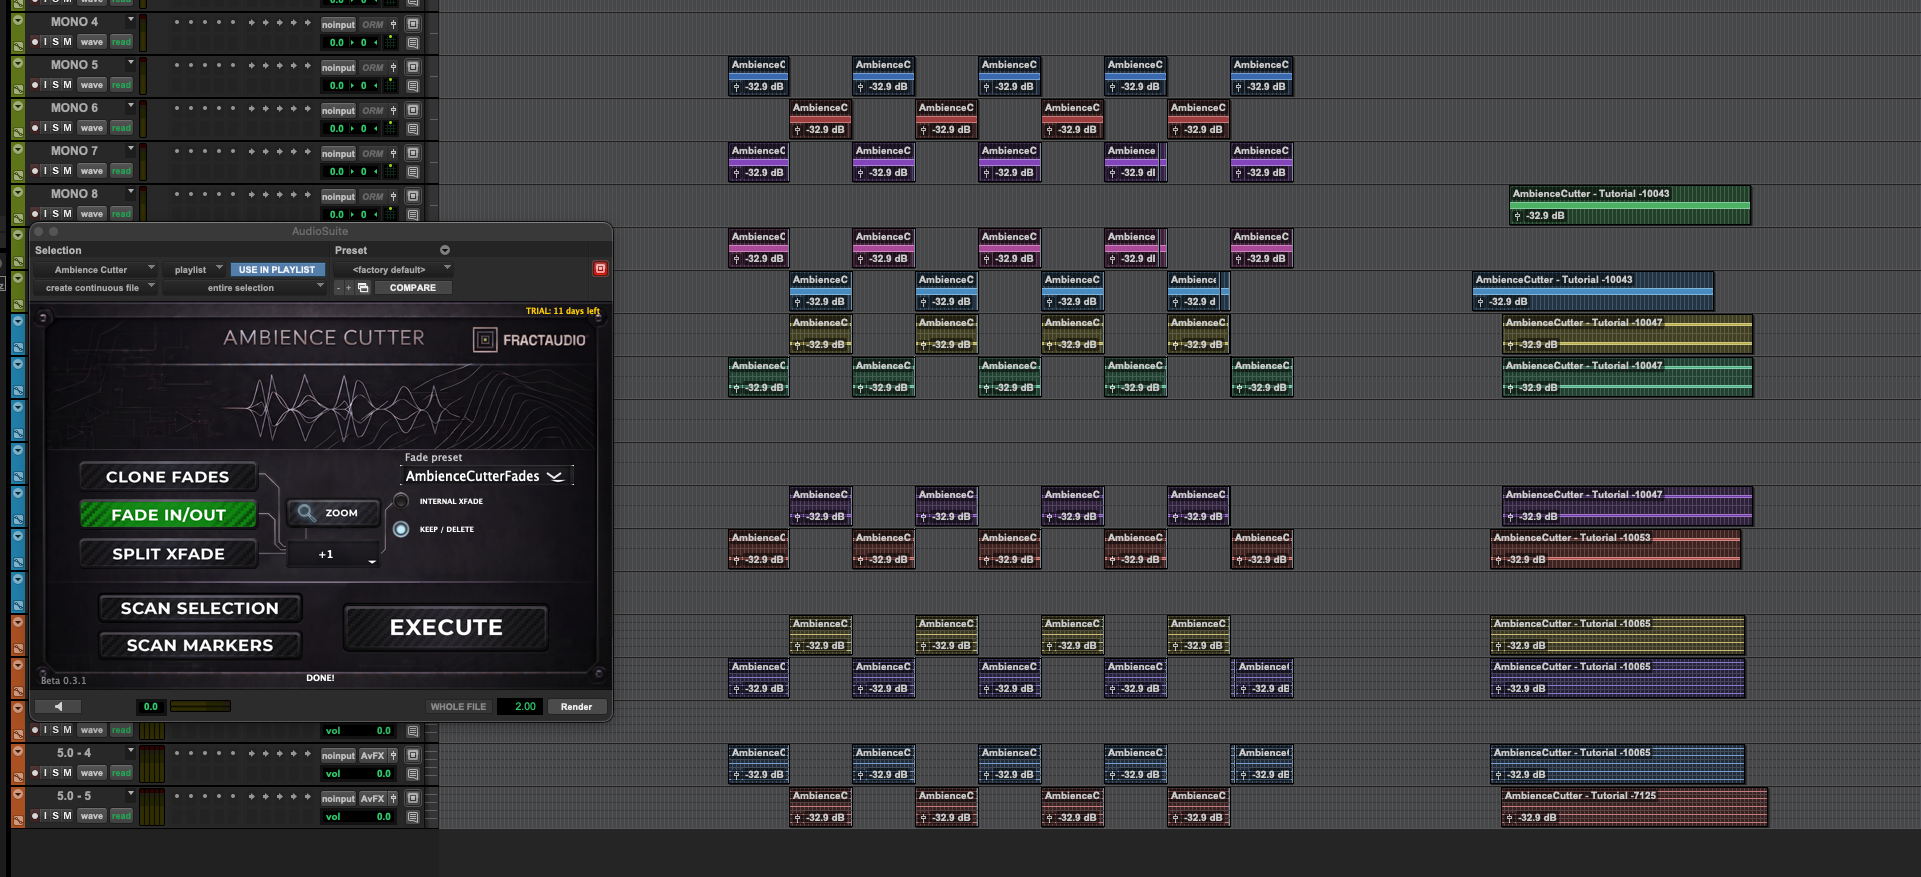Open the +1 value dropdown

pos(333,555)
